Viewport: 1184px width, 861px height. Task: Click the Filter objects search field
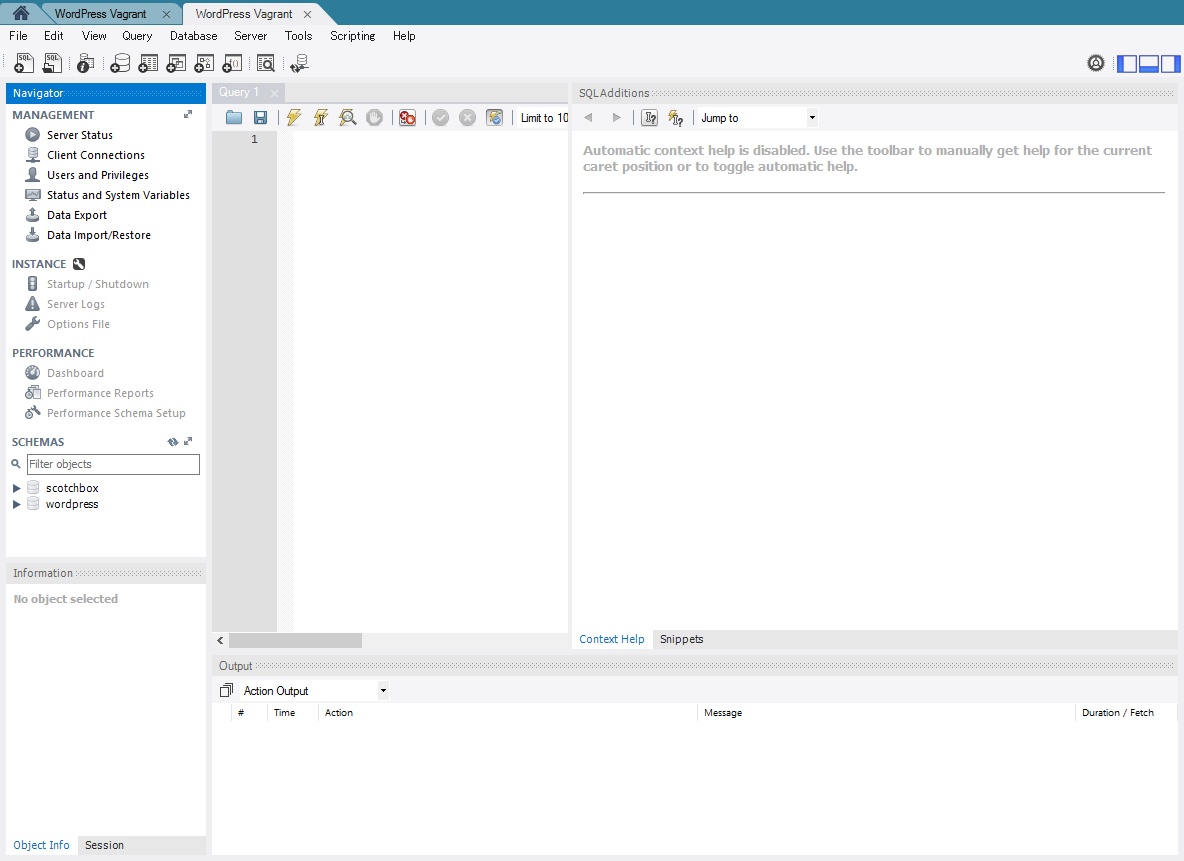pyautogui.click(x=113, y=464)
